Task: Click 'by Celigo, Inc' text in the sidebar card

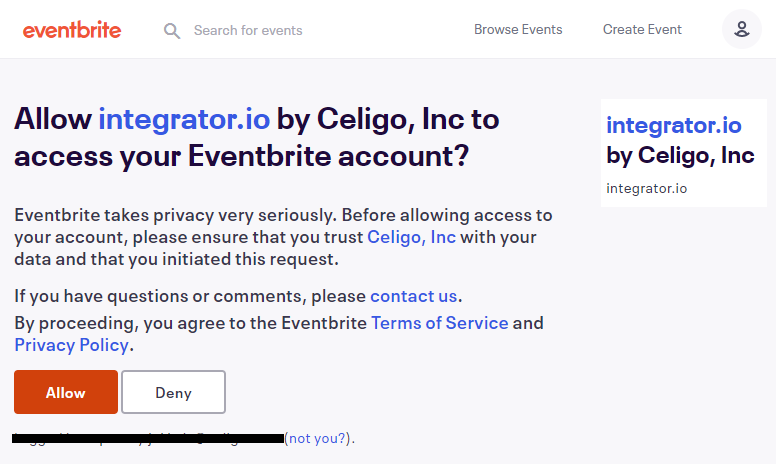Action: click(680, 156)
